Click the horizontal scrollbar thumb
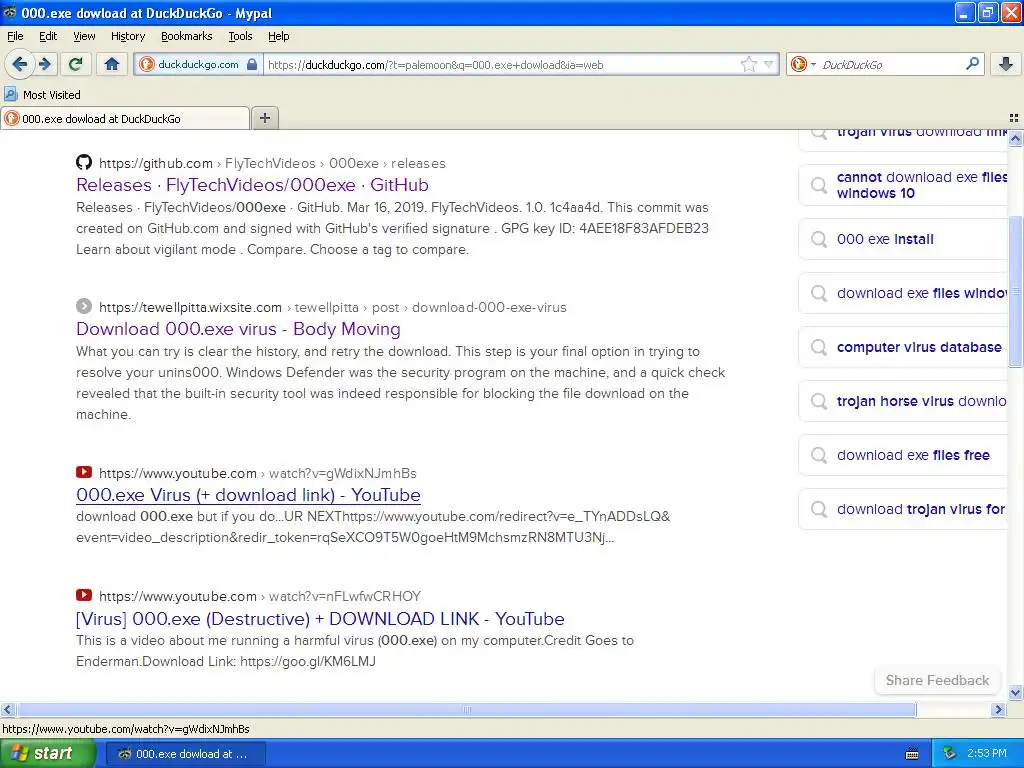The height and width of the screenshot is (768, 1024). [466, 709]
